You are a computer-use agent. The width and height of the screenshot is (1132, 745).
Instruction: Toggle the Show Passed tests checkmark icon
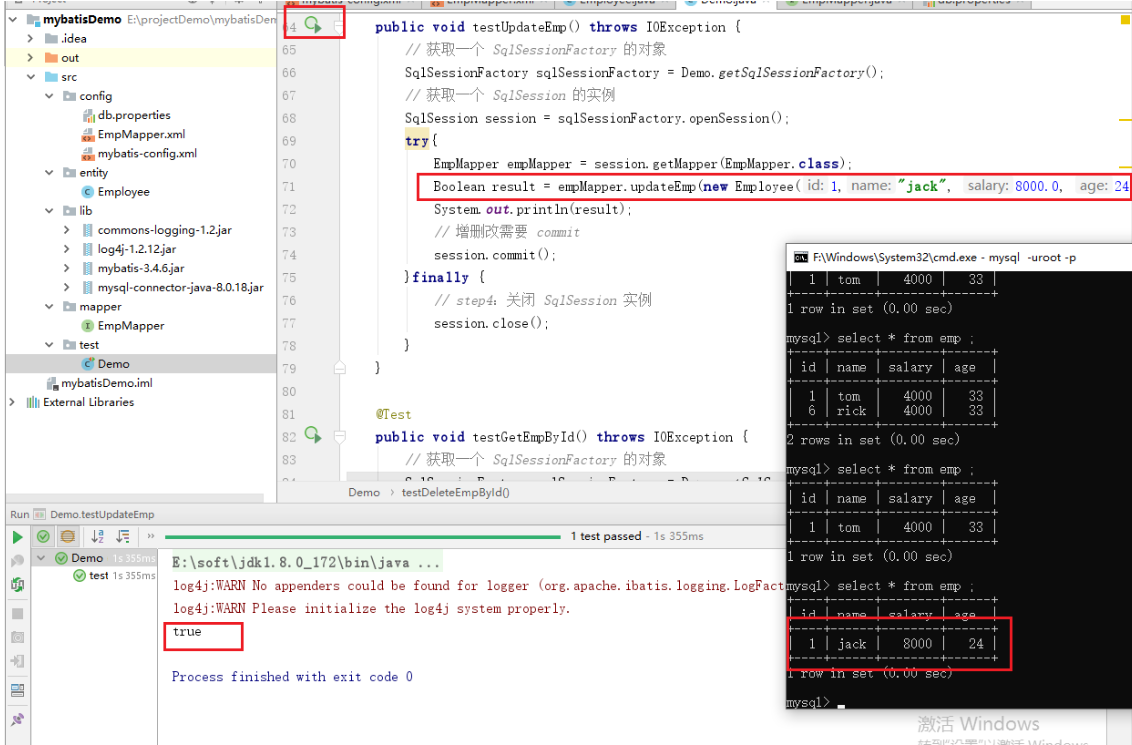tap(43, 536)
